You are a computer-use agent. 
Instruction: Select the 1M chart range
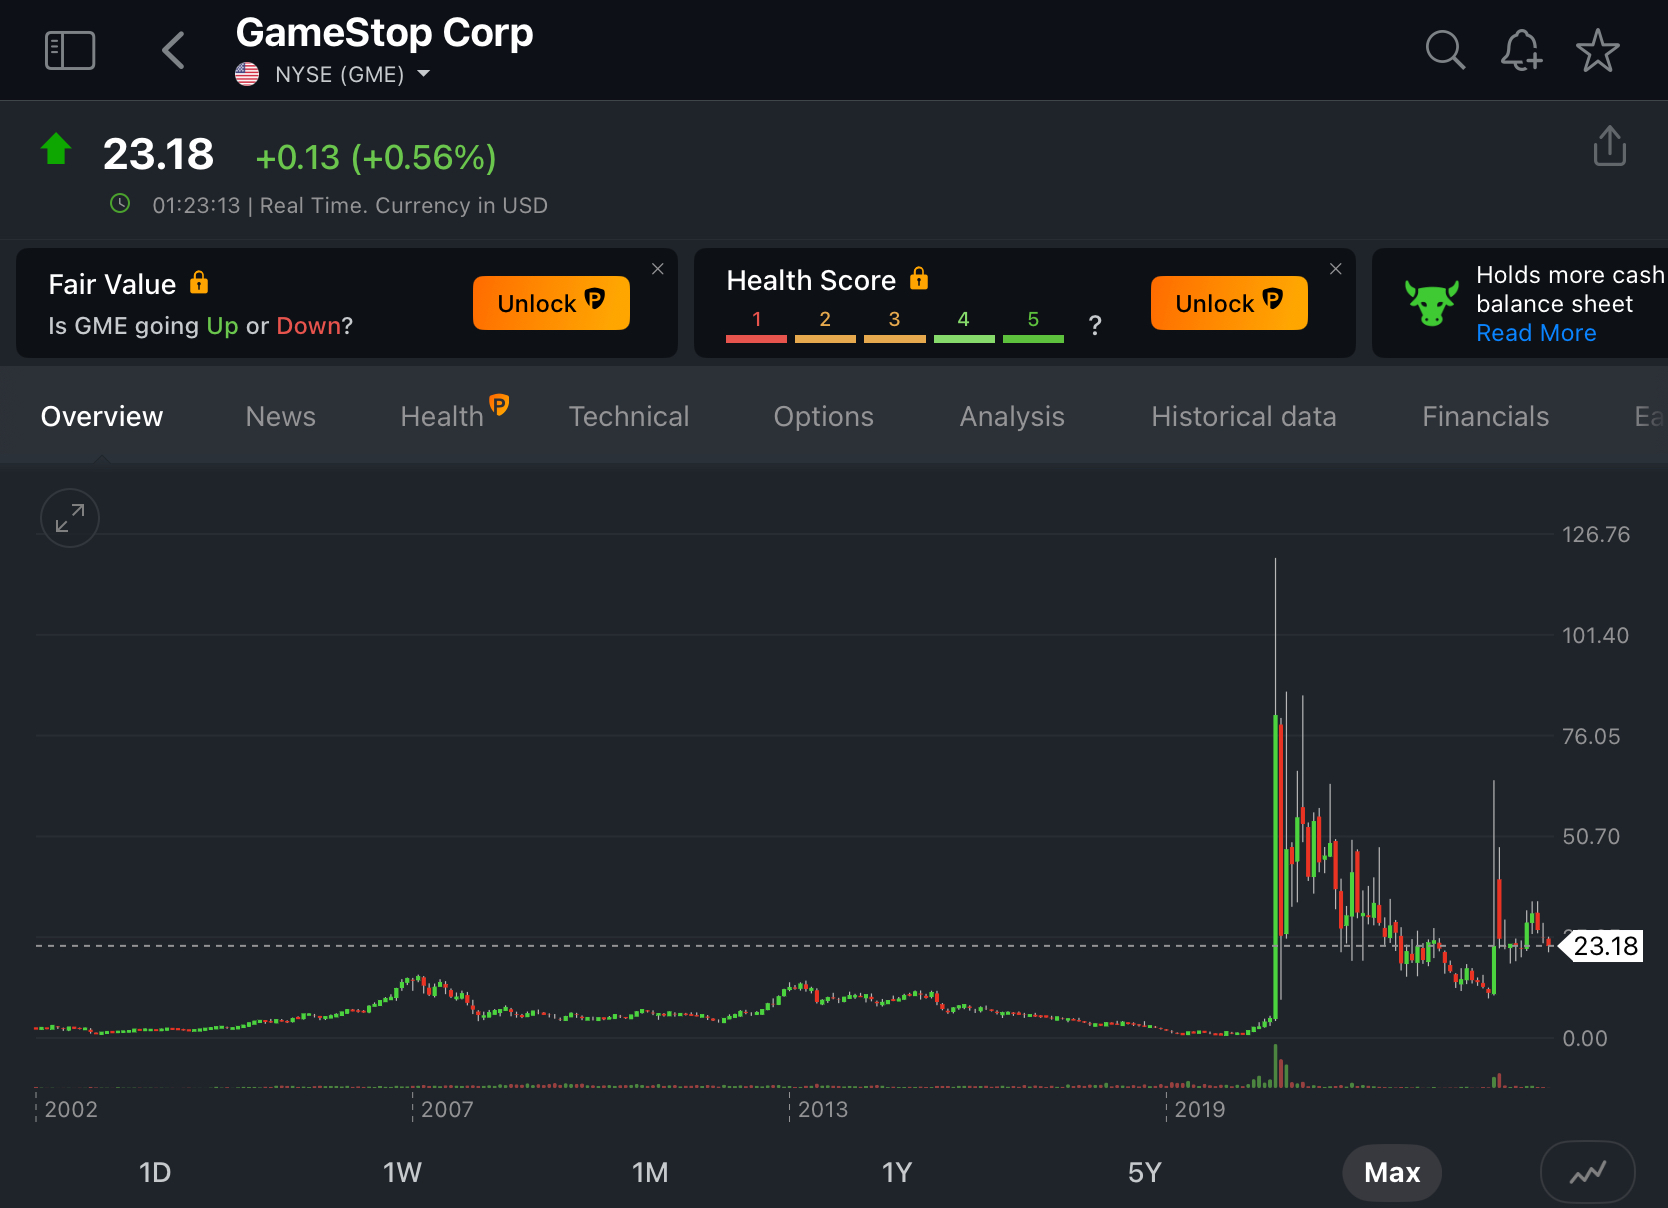(650, 1172)
